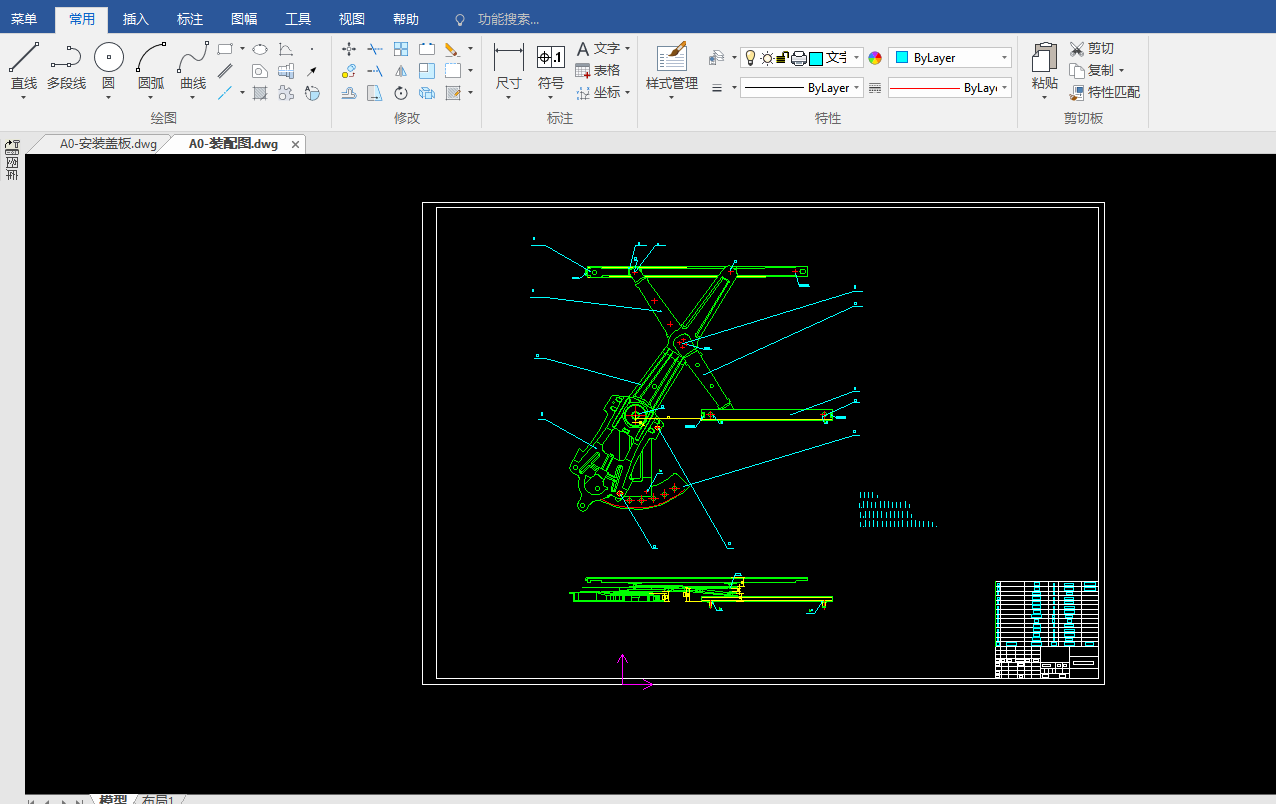Expand the red ByLayer lineweight dropdown
This screenshot has width=1276, height=804.
click(1004, 88)
